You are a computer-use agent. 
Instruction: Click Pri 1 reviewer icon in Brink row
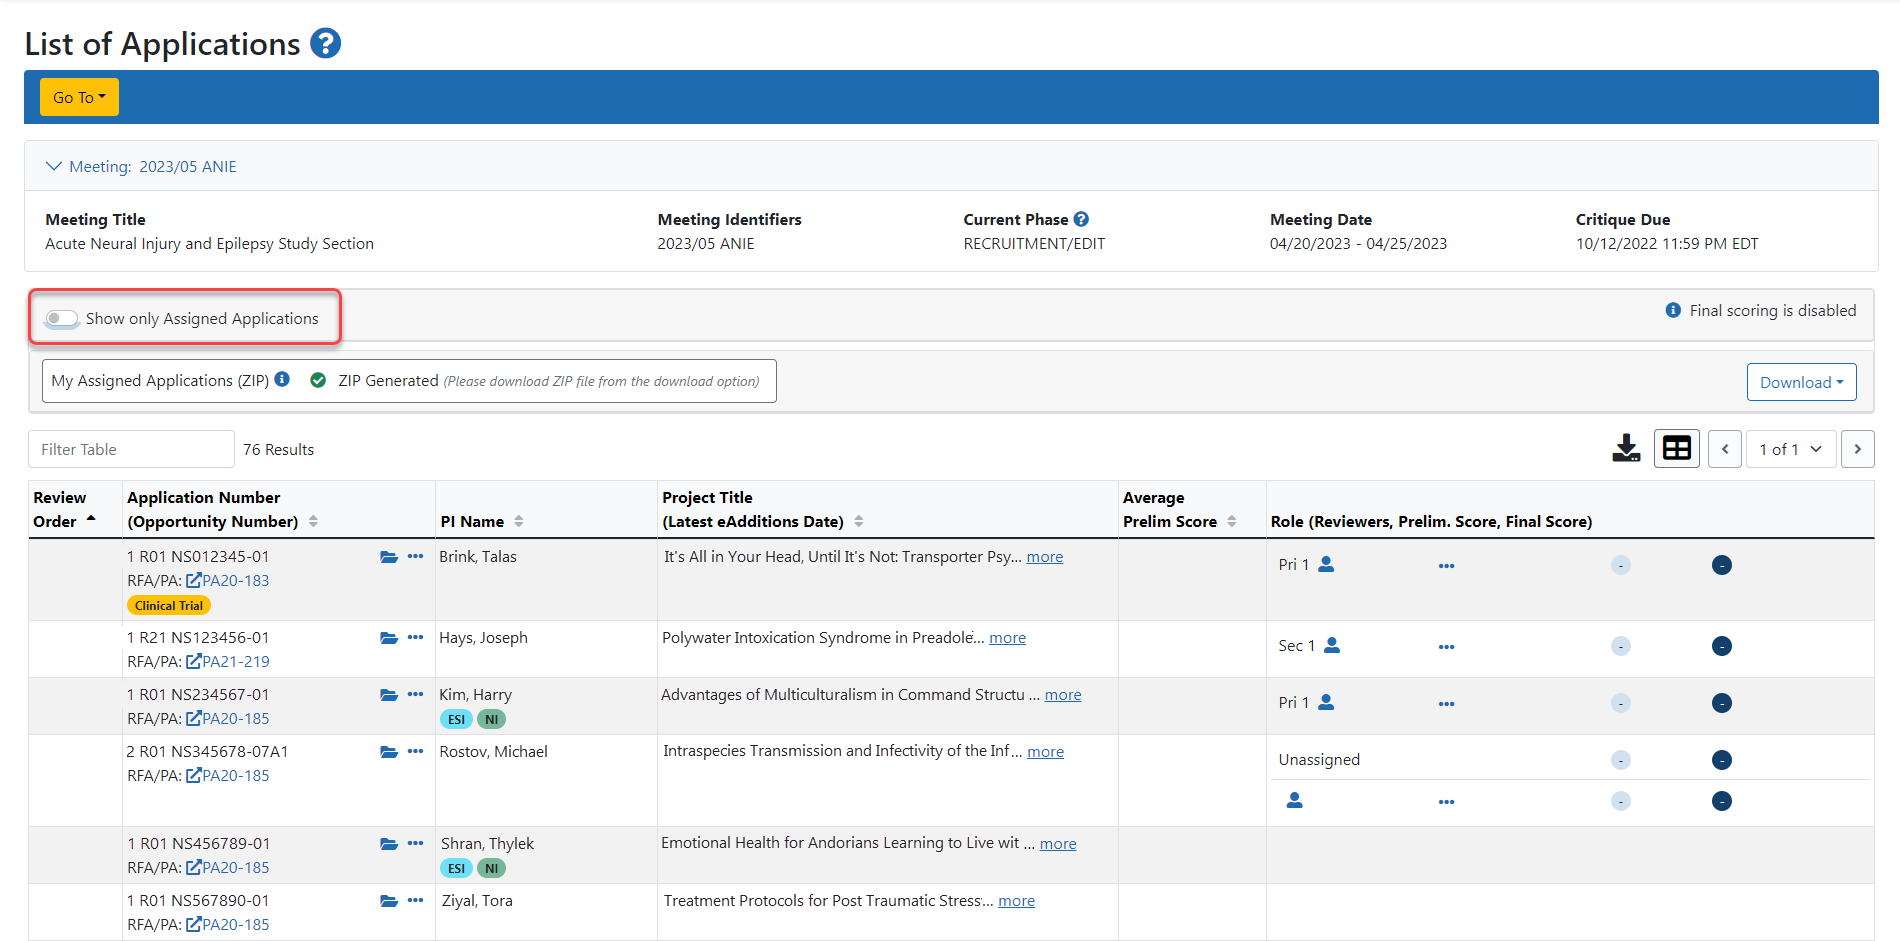(x=1326, y=564)
